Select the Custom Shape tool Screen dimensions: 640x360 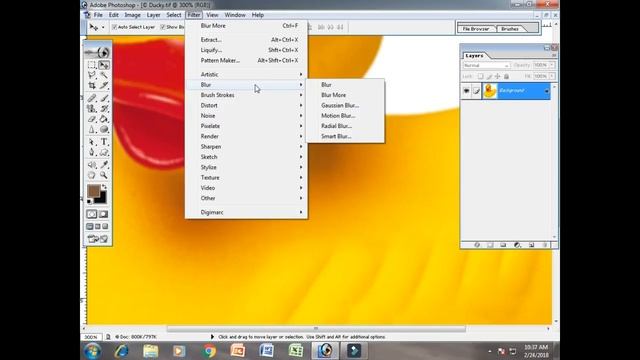tap(104, 152)
